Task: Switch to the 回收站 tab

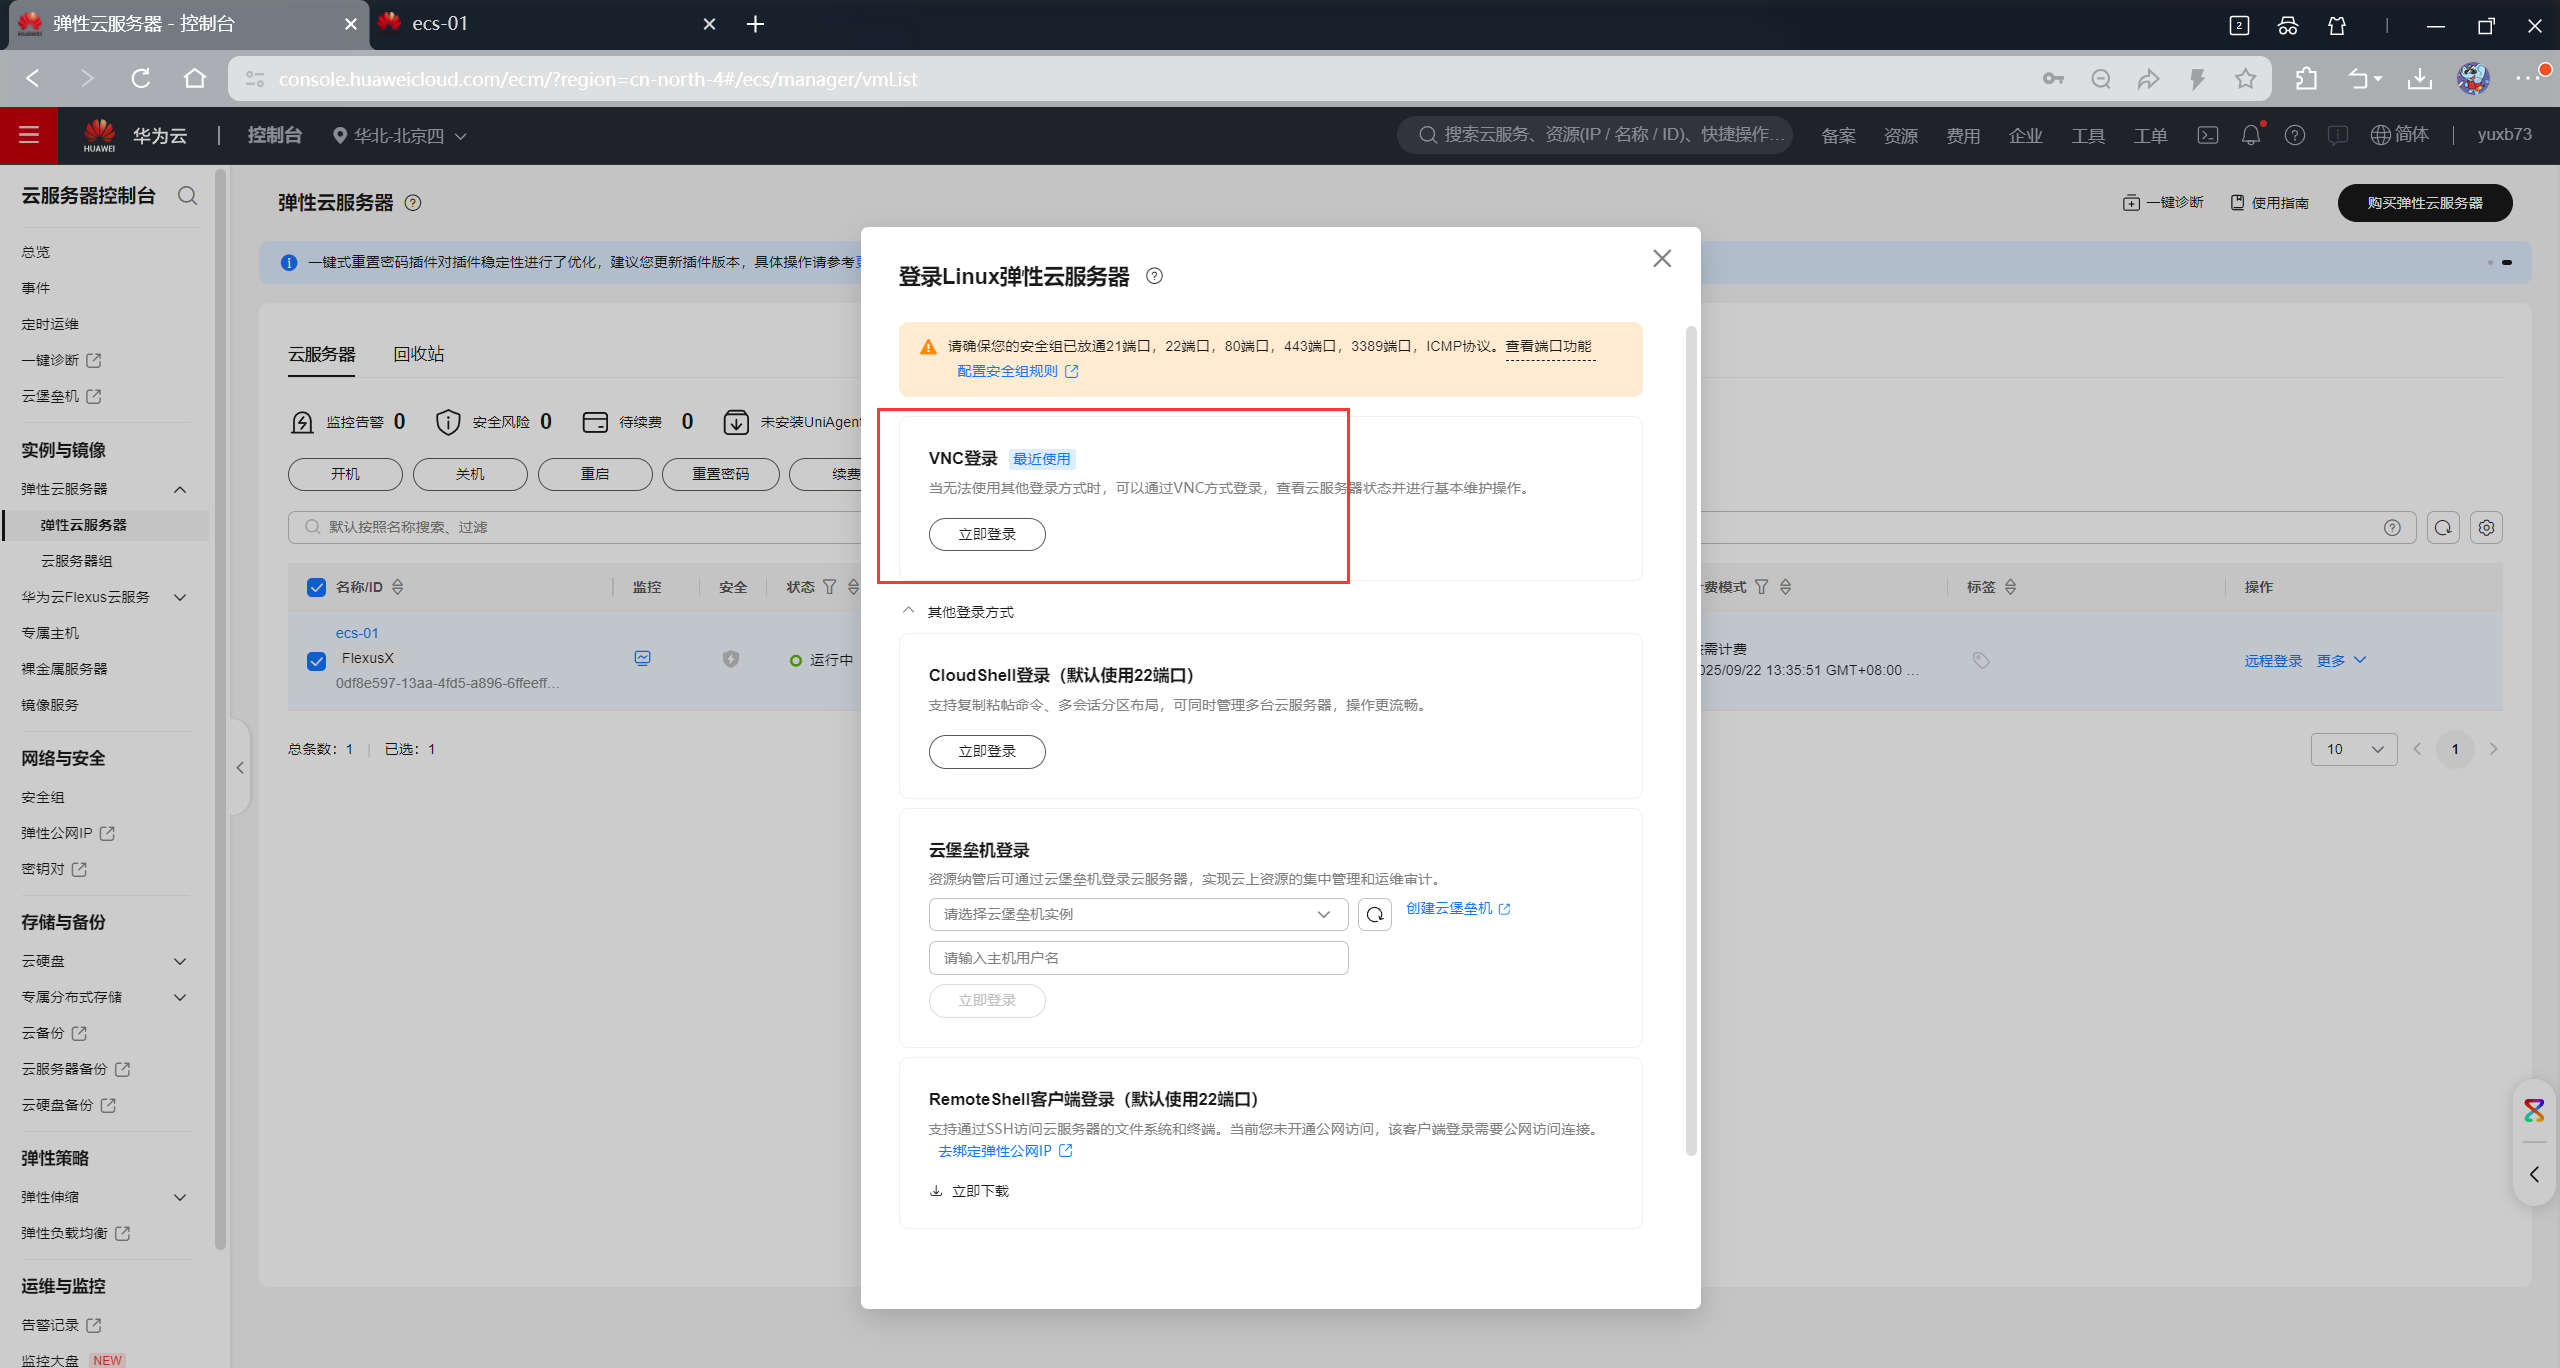Action: pyautogui.click(x=418, y=354)
